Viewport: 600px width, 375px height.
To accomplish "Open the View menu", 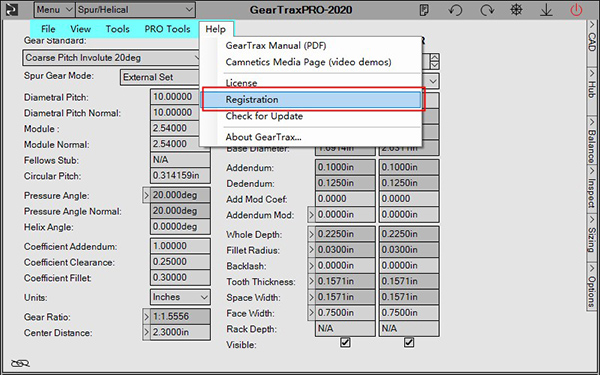I will [x=80, y=29].
